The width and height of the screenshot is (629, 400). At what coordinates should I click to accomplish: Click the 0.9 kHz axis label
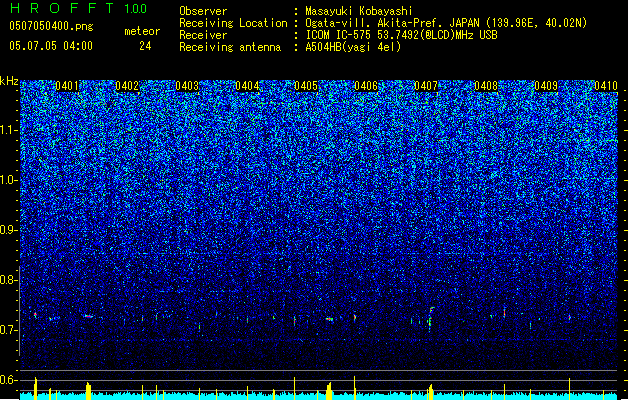pyautogui.click(x=9, y=230)
